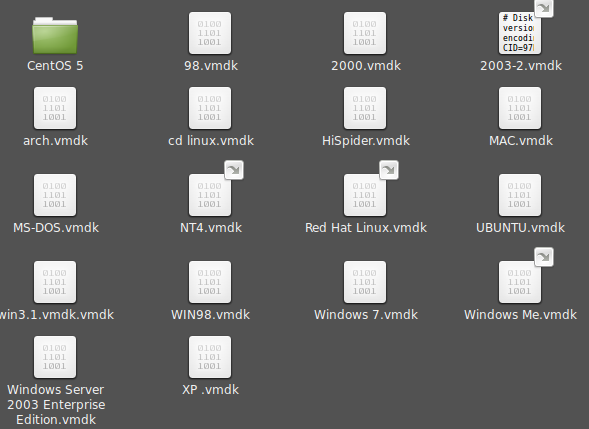Click the symlink arrow emblem on Red Hat Linux.vmdk

click(x=389, y=170)
